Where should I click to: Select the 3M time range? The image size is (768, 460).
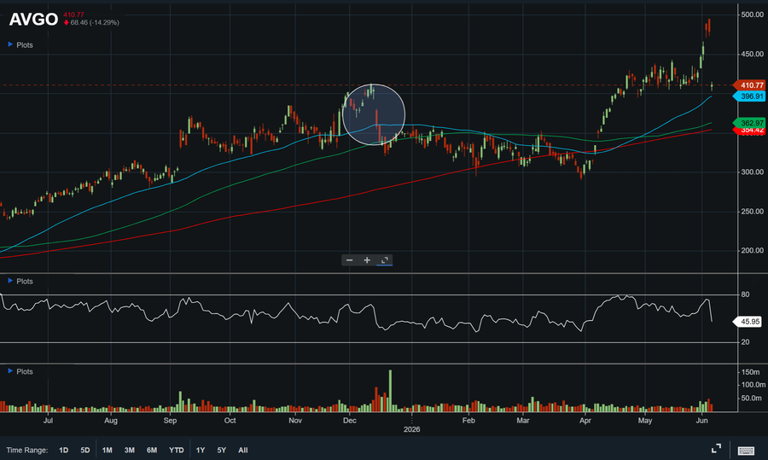129,450
